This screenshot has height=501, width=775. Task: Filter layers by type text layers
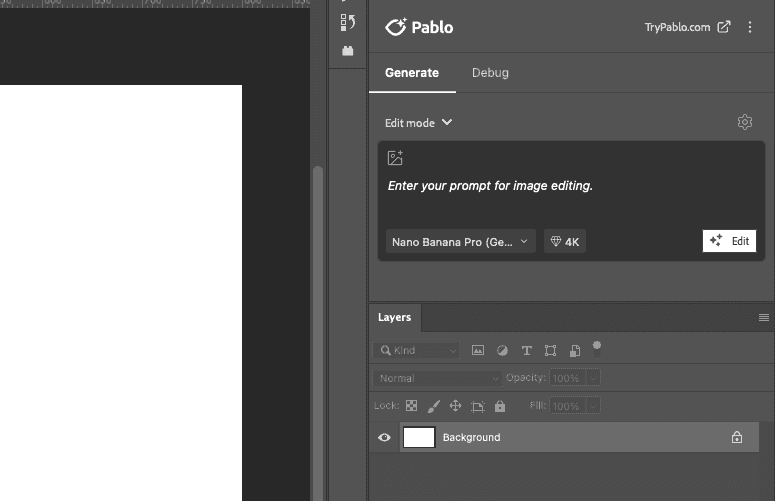tap(527, 351)
